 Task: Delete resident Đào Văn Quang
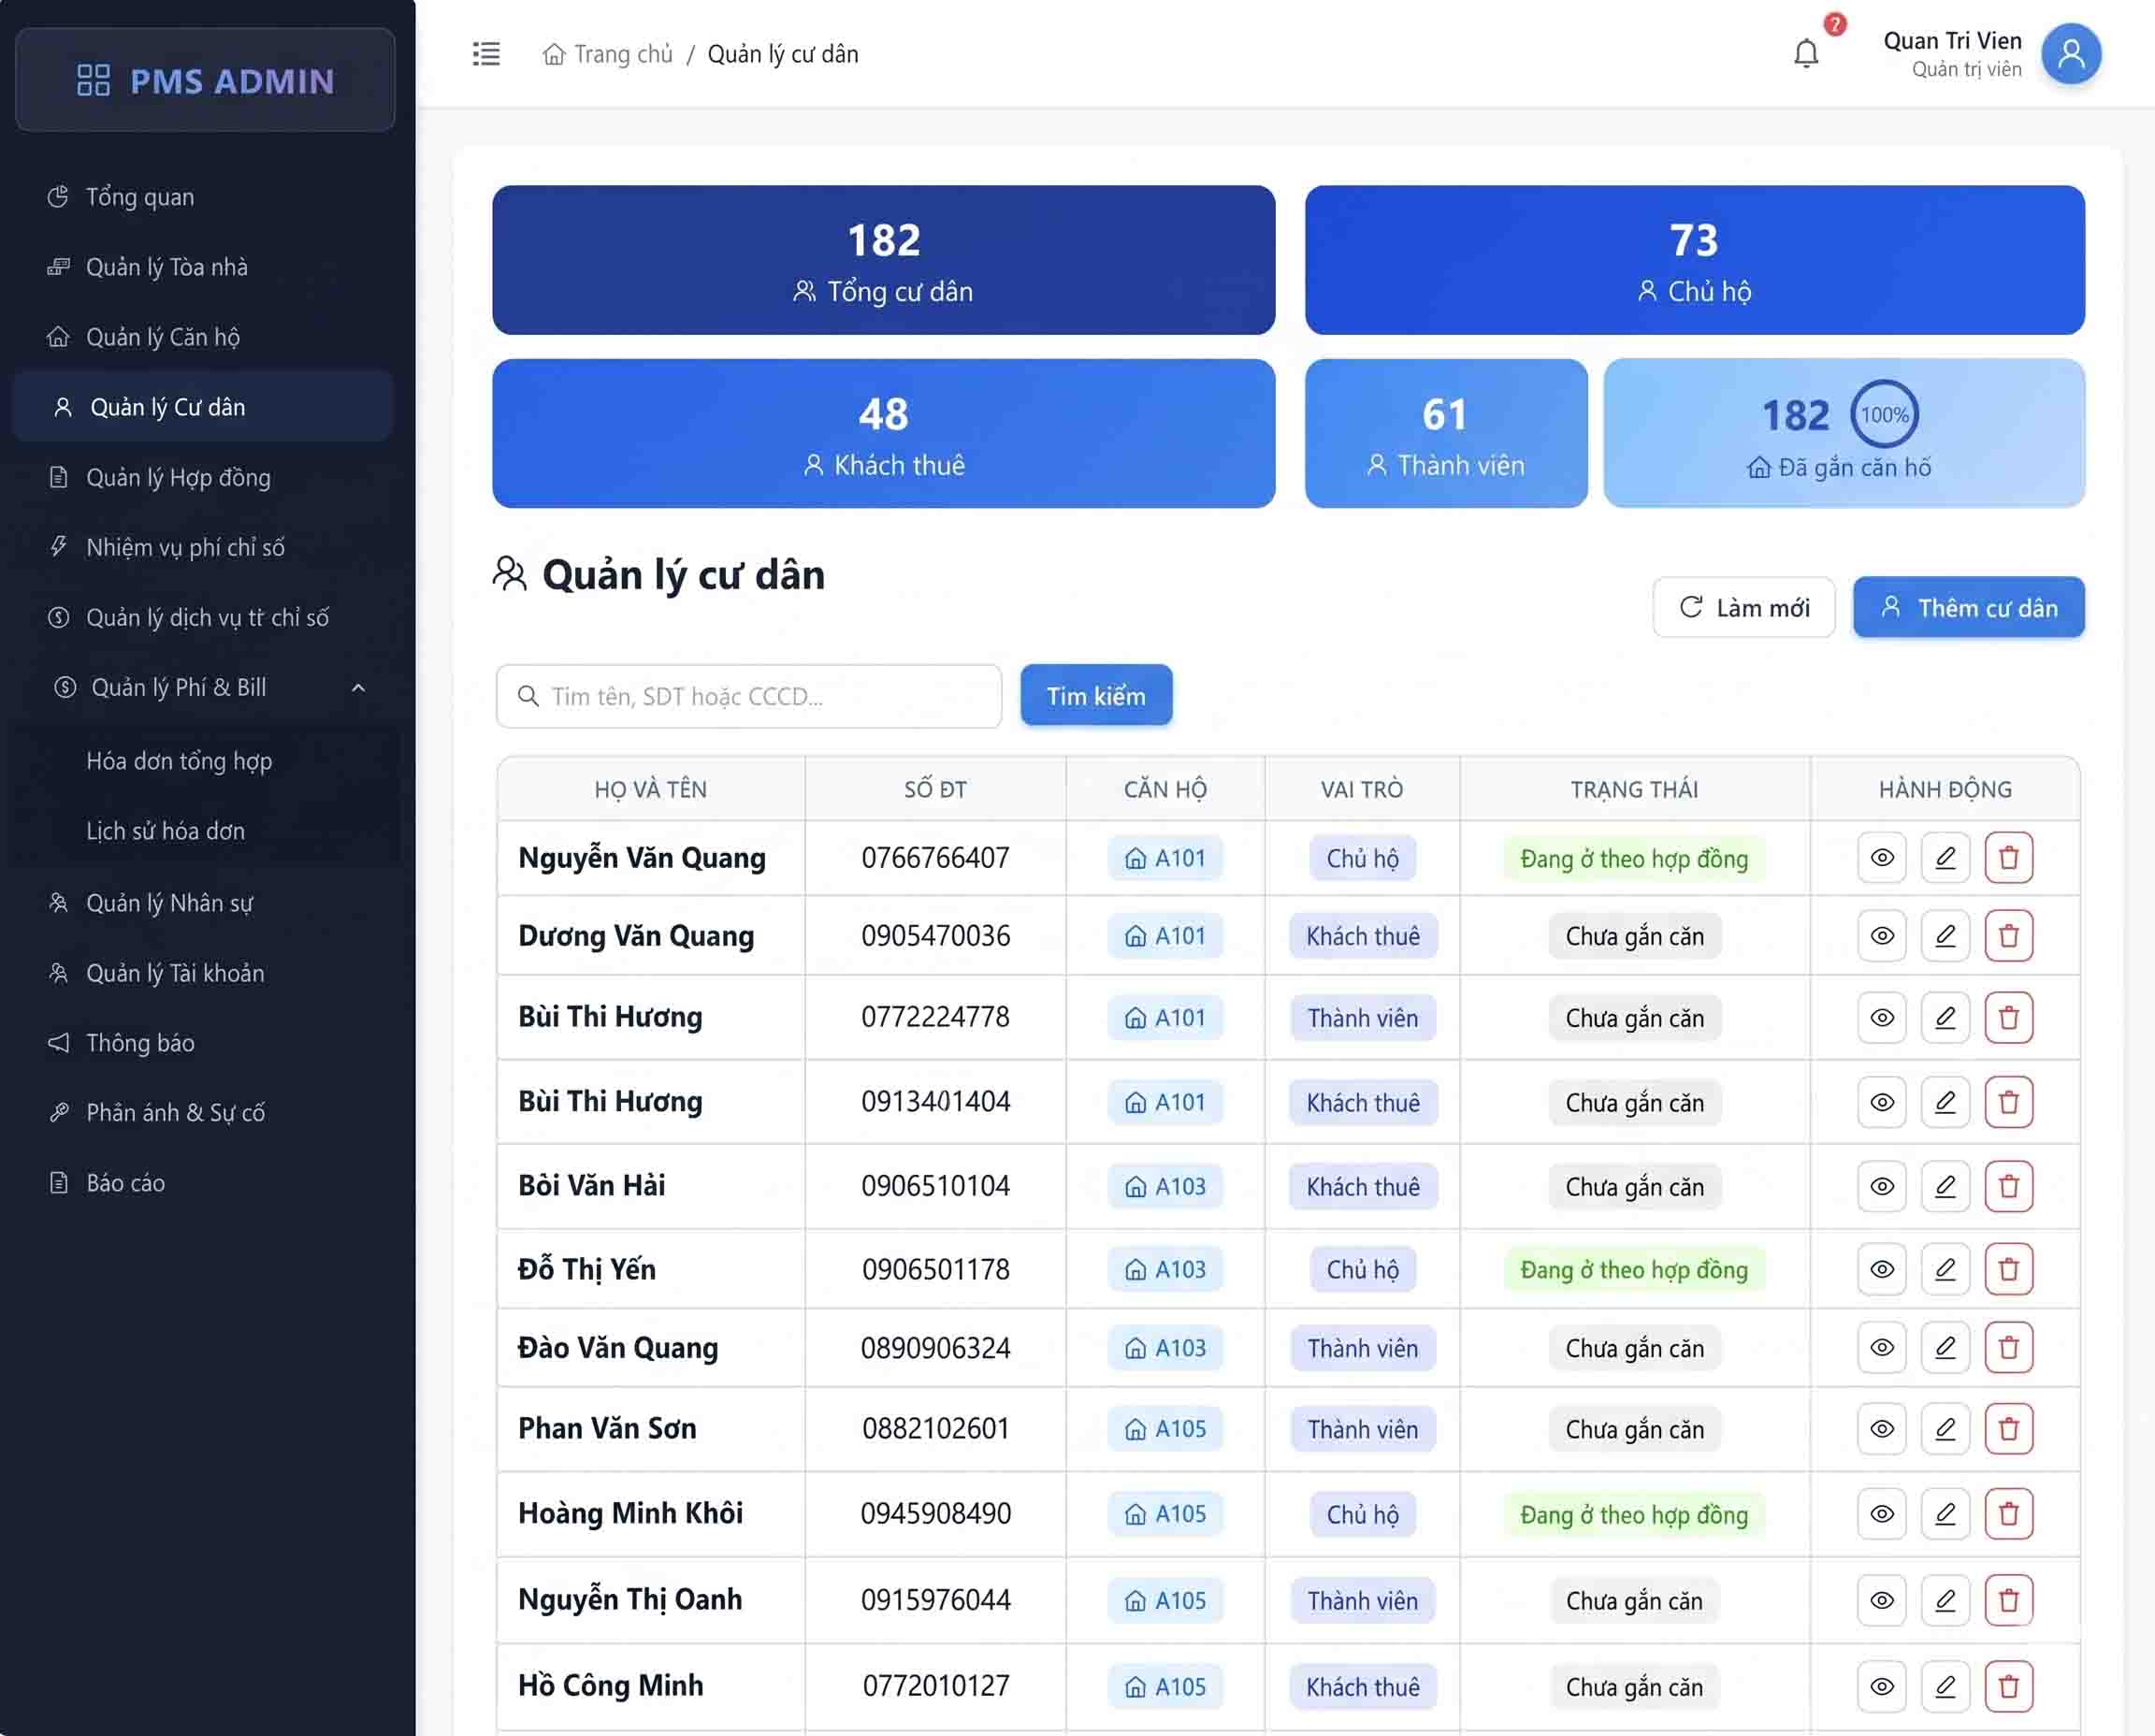2008,1348
